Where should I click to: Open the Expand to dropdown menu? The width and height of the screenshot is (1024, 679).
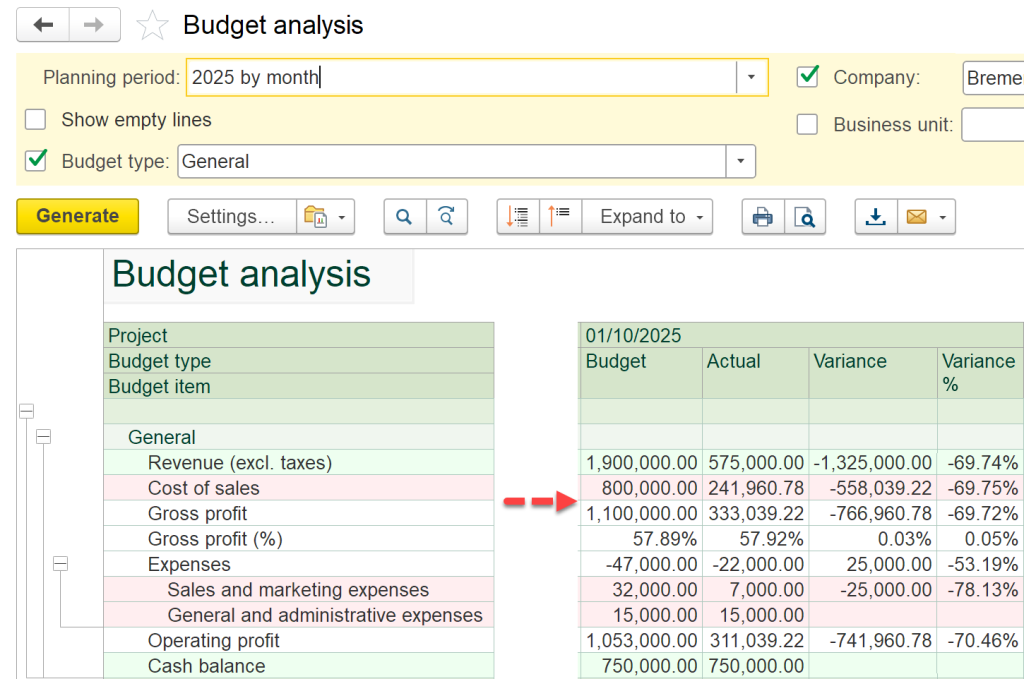(x=647, y=217)
